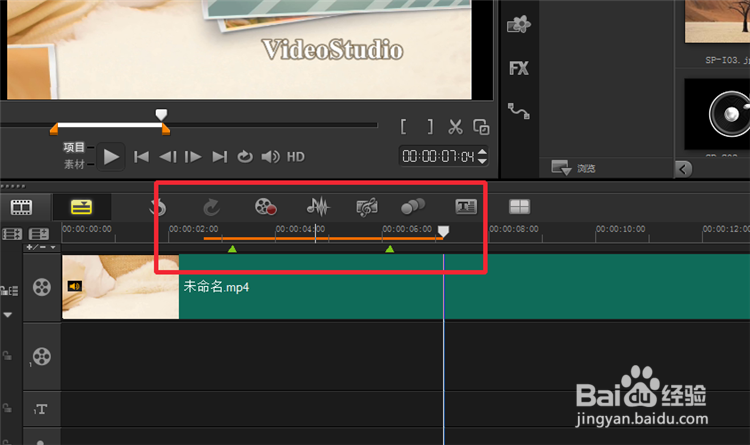
Task: Toggle the title track button
Action: click(x=42, y=409)
